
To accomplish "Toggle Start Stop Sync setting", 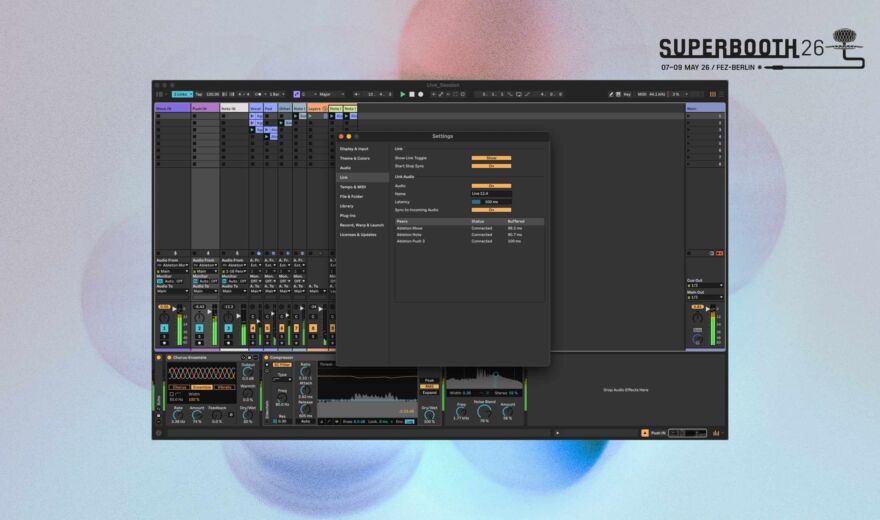I will pyautogui.click(x=491, y=166).
